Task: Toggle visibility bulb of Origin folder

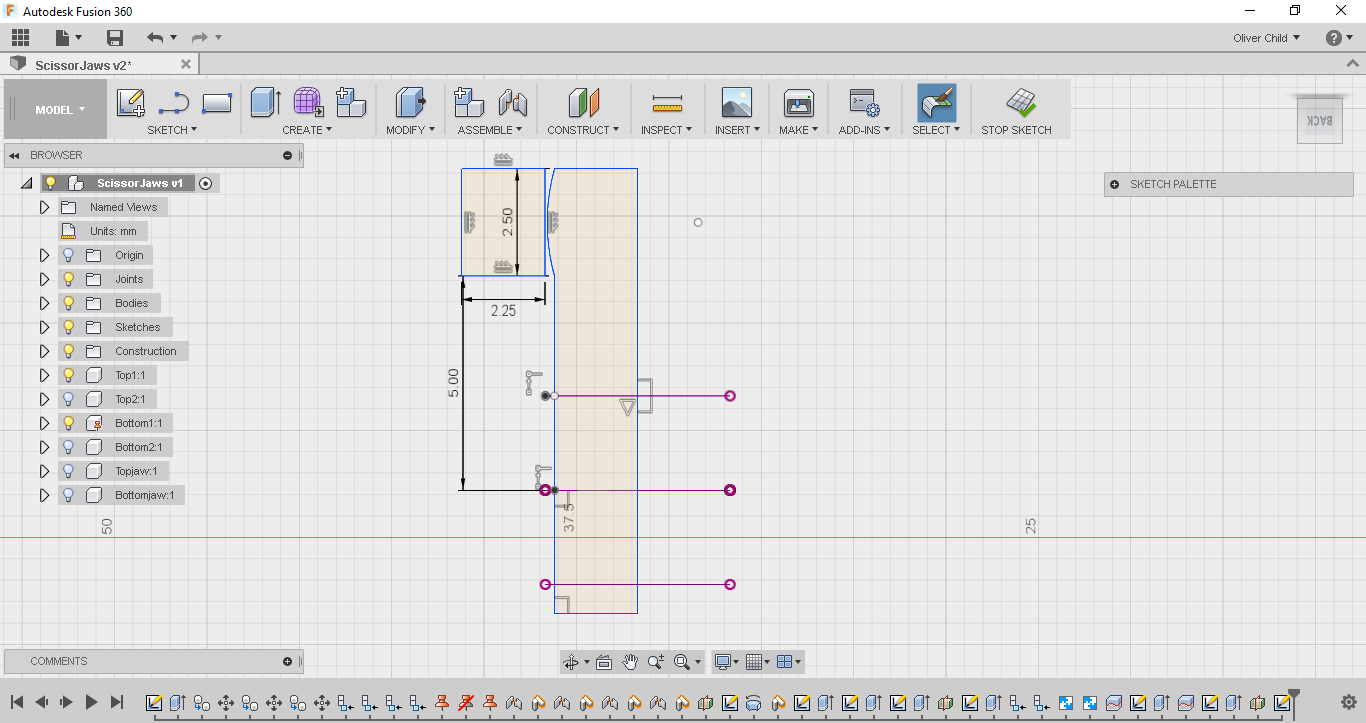Action: pyautogui.click(x=69, y=255)
